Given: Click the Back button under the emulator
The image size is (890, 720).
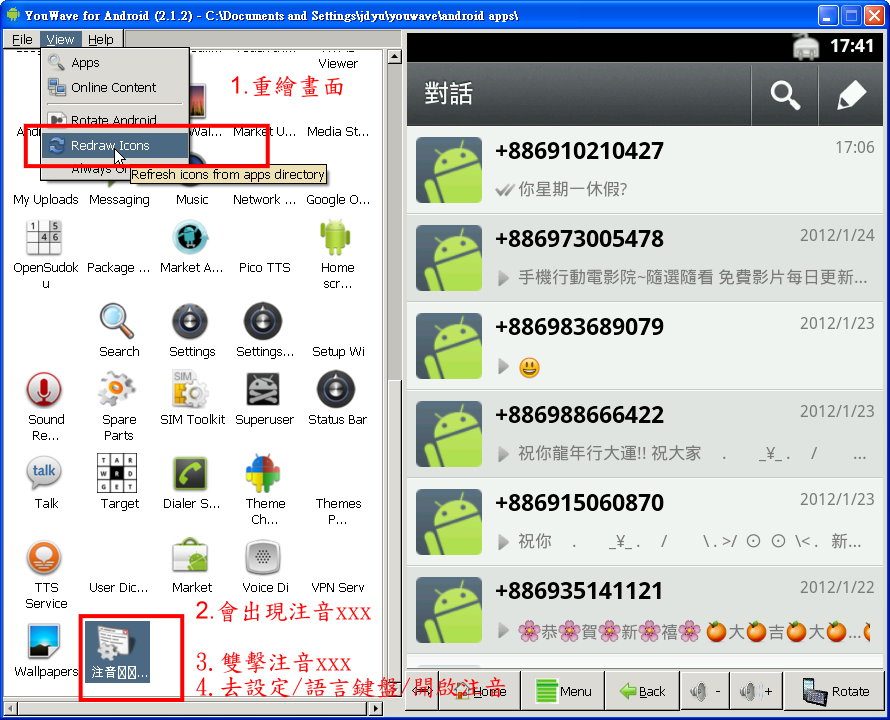Looking at the screenshot, I should pos(642,691).
